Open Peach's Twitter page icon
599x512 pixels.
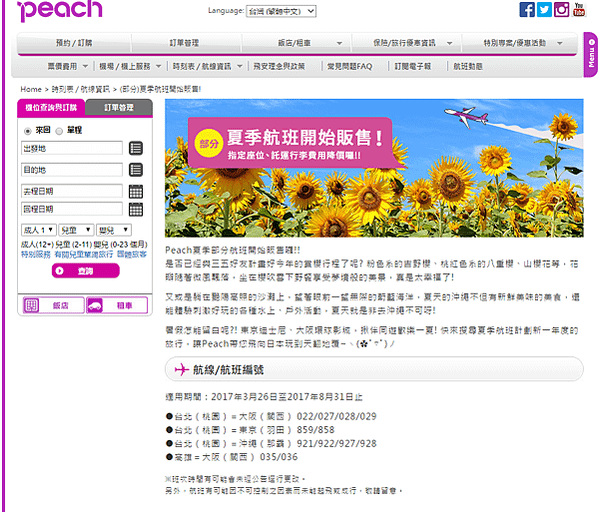tap(544, 10)
